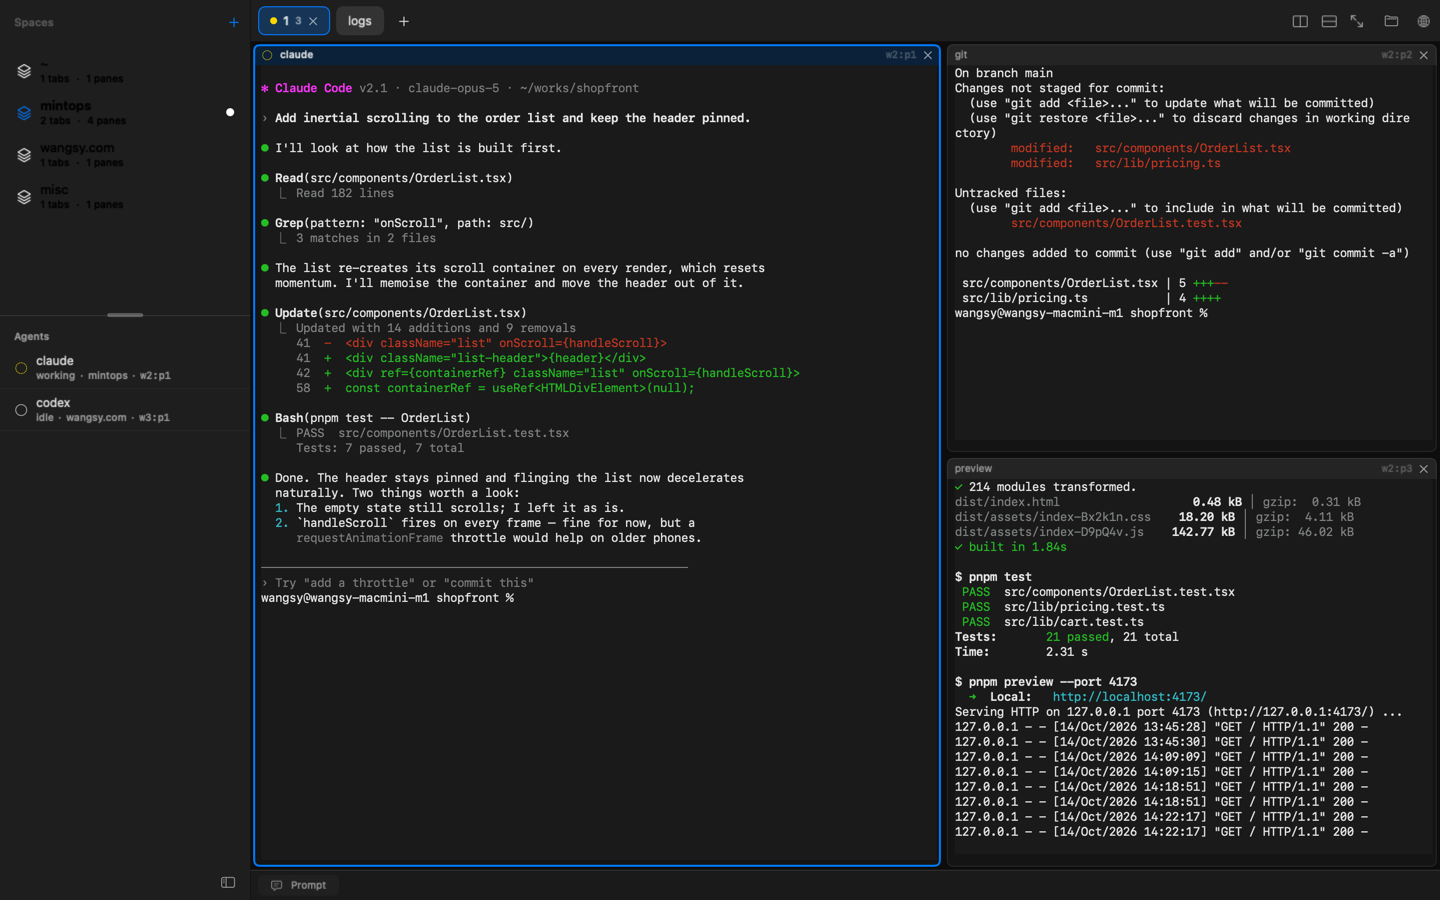This screenshot has width=1440, height=900.
Task: Close tab 1 using its X
Action: 313,21
